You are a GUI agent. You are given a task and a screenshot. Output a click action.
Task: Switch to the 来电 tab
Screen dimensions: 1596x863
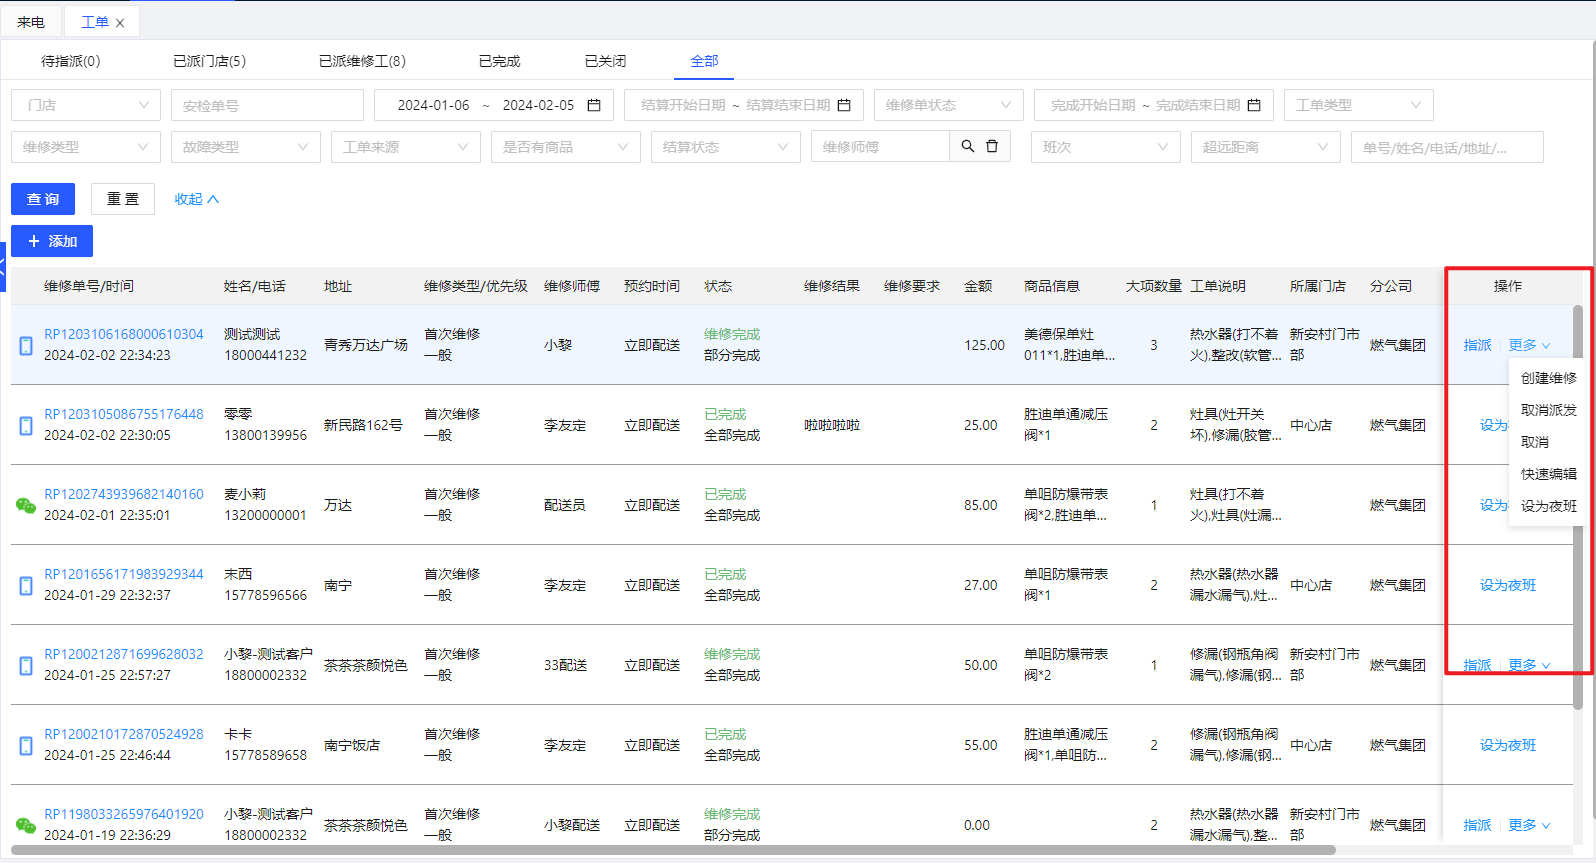(x=31, y=22)
